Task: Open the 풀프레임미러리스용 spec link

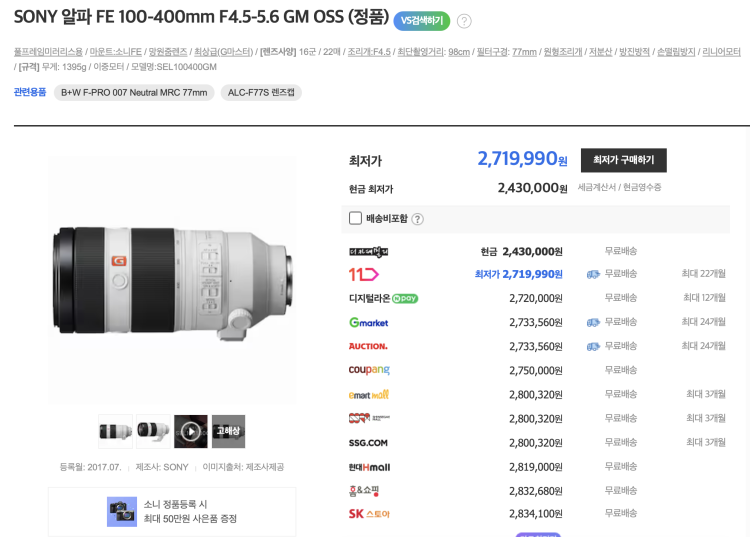Action: click(48, 52)
